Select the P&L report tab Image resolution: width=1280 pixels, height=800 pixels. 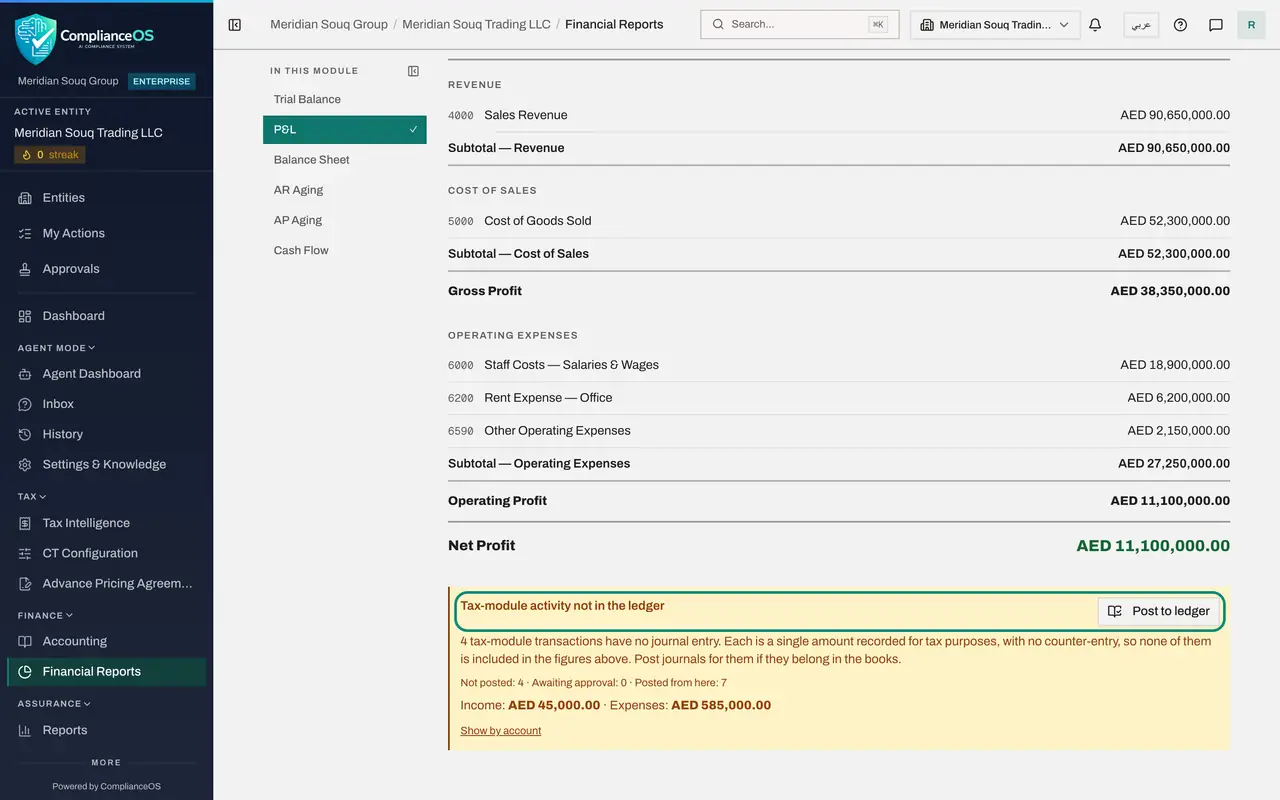coord(345,129)
